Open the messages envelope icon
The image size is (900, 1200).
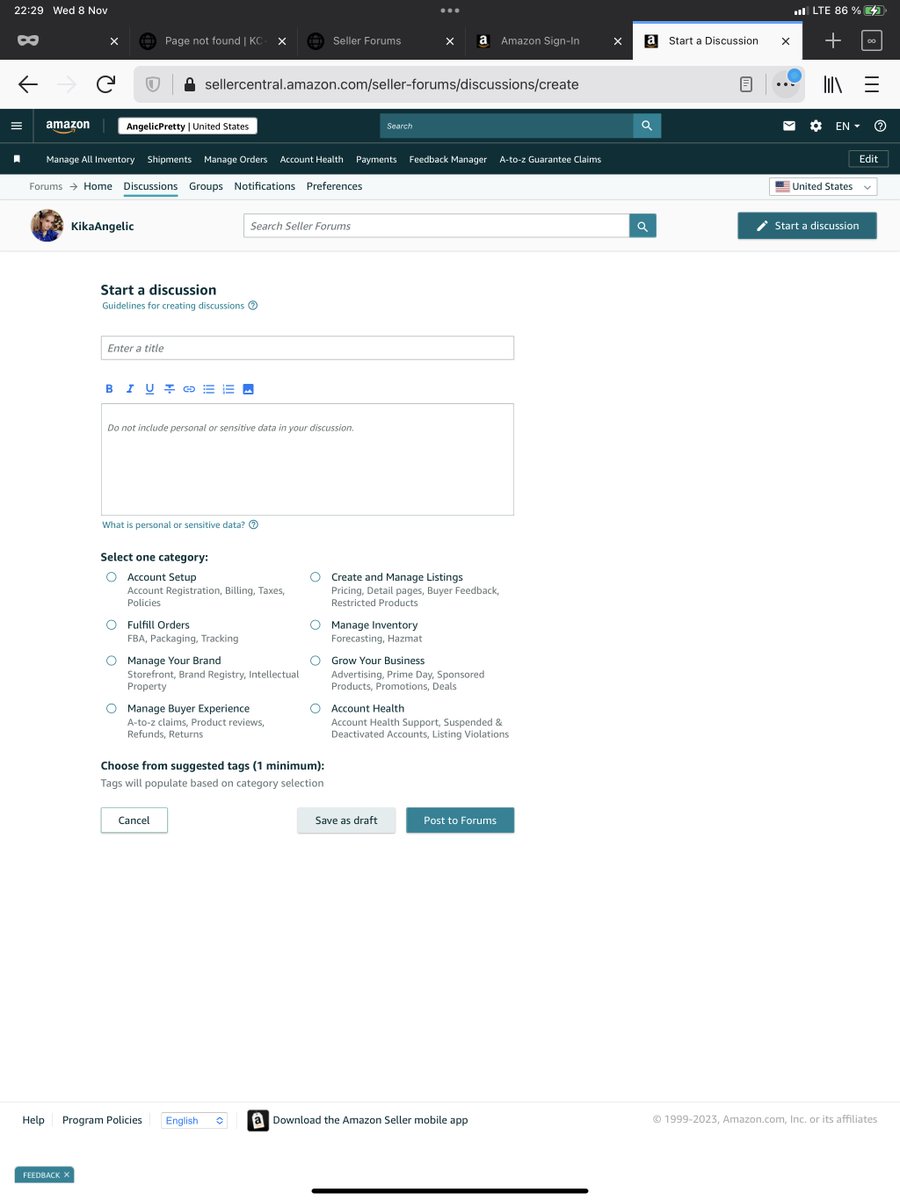point(789,126)
